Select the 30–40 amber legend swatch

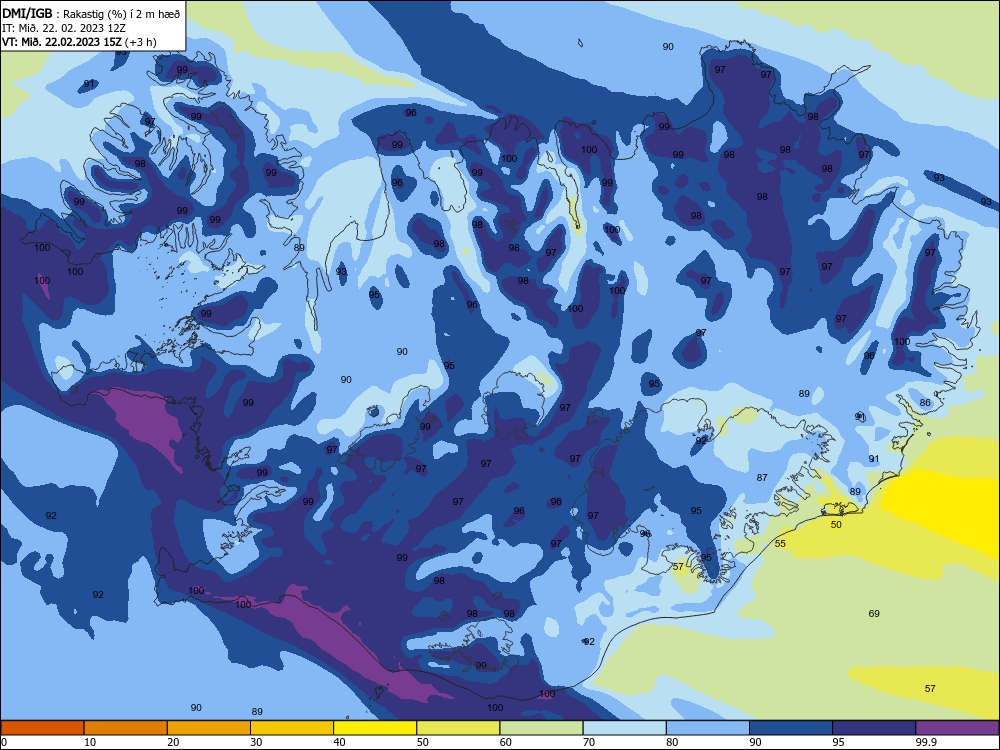(292, 728)
